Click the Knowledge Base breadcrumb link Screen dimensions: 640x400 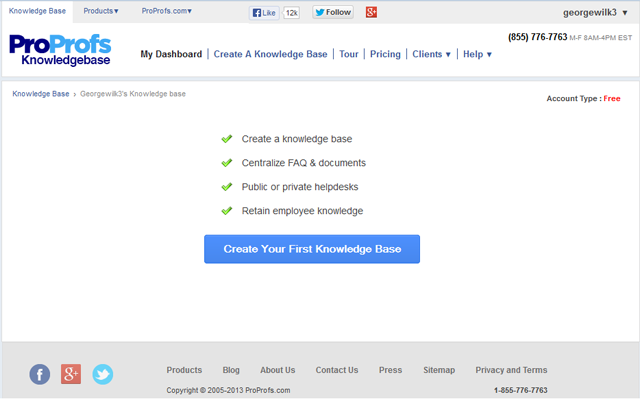41,94
